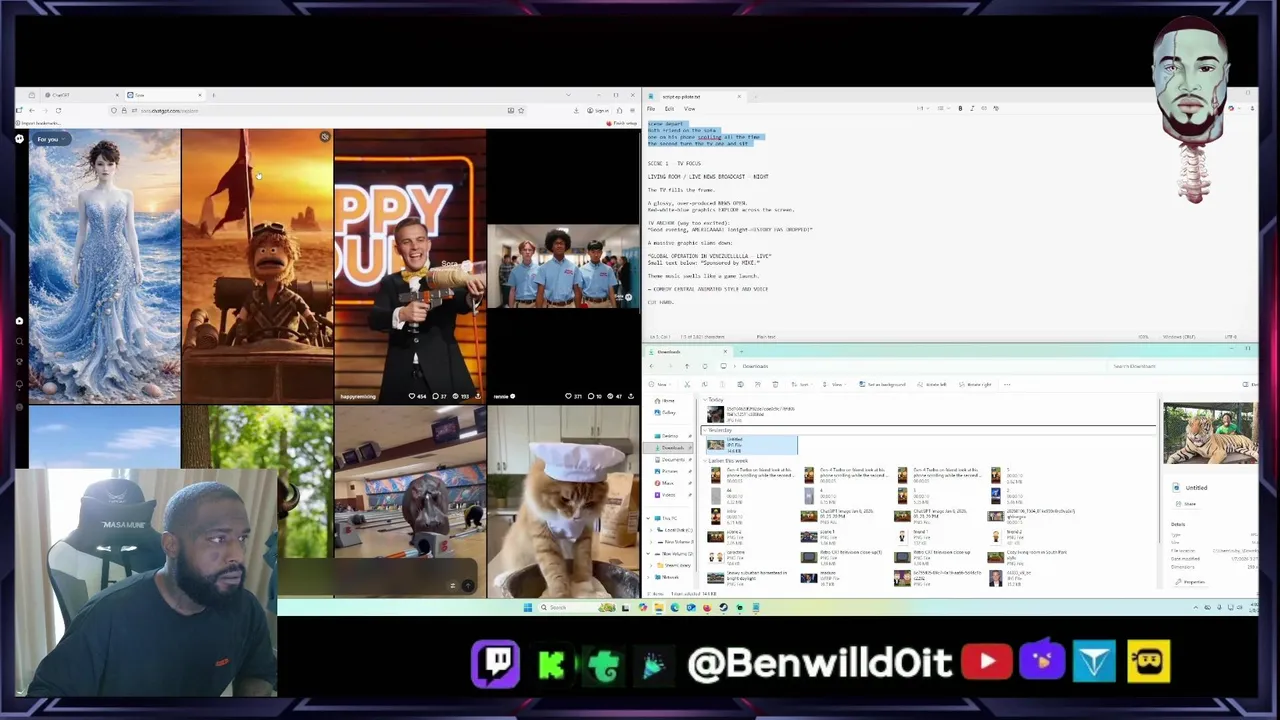Screen dimensions: 1280x720
Task: Click Windows (CRLF) in Notepad status bar
Action: (x=1179, y=337)
